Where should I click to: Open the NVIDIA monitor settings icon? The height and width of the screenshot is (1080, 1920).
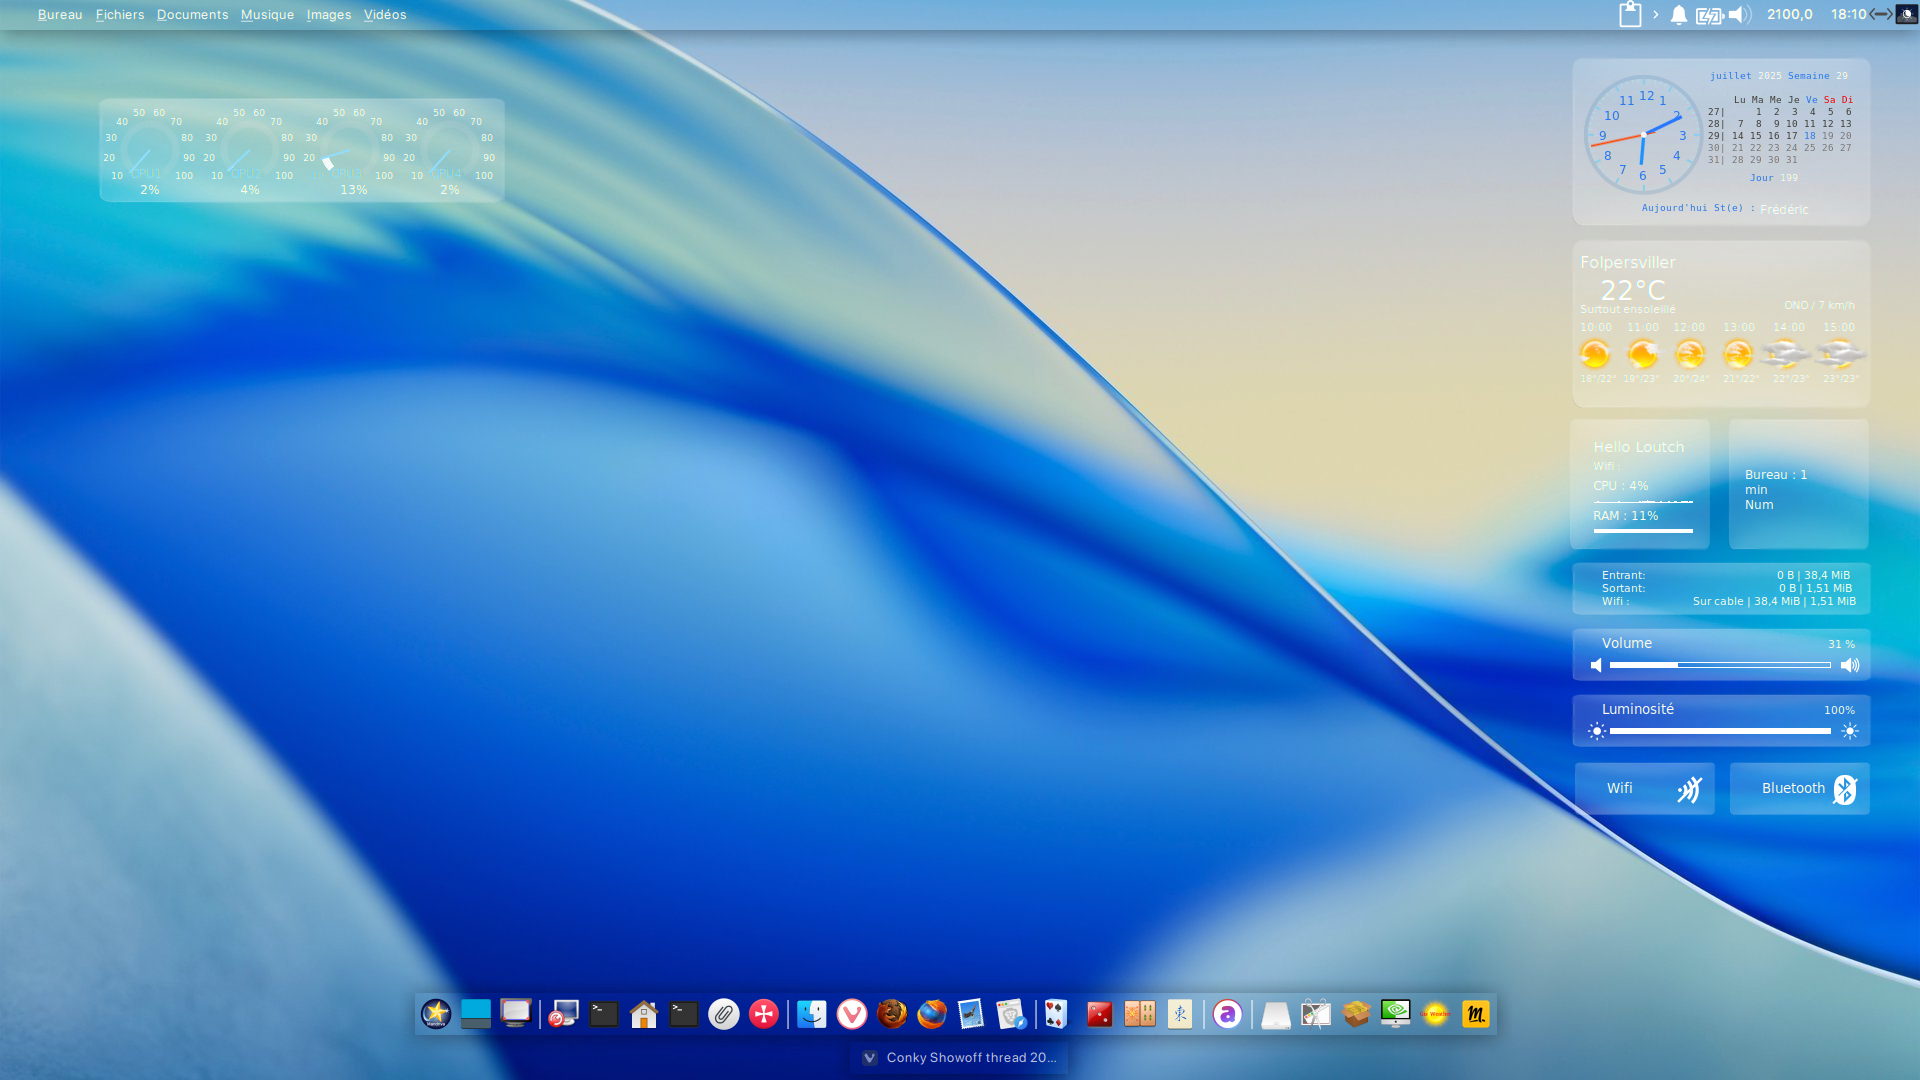(x=1396, y=1014)
